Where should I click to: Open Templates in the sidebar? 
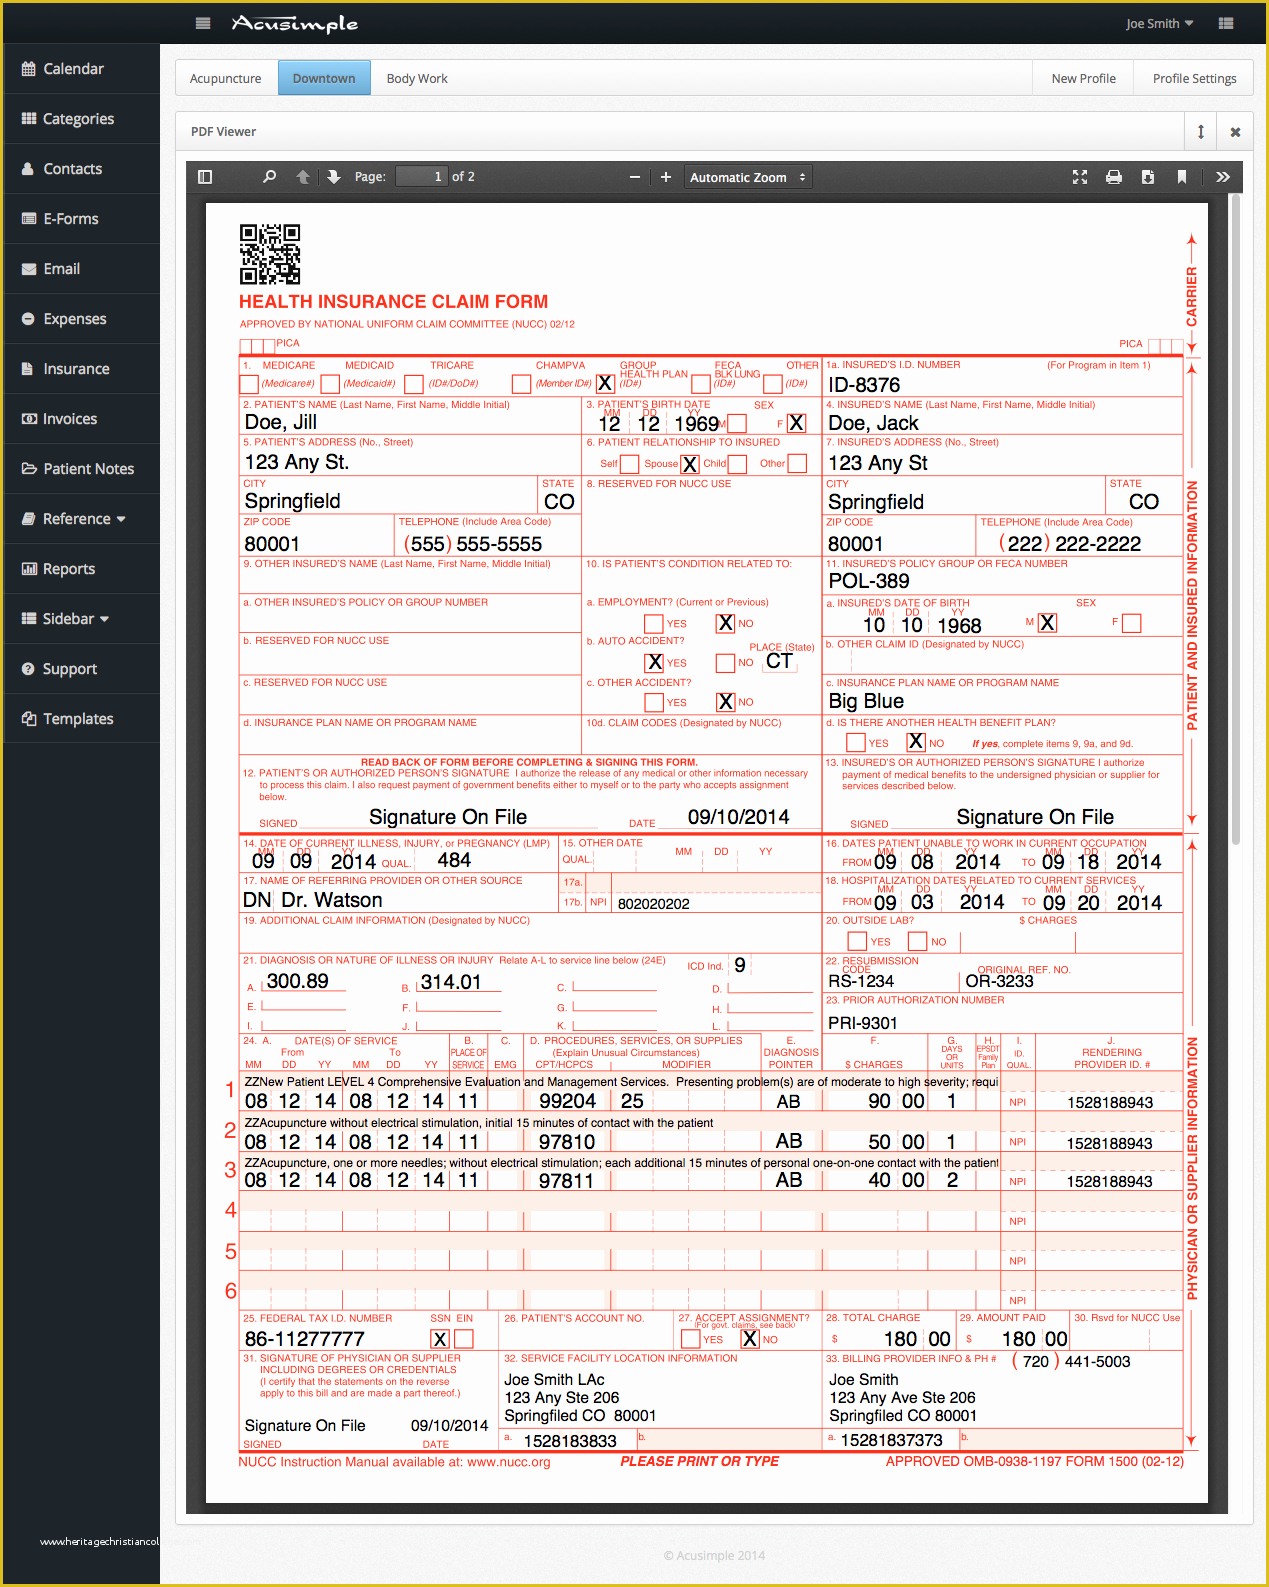click(x=81, y=719)
